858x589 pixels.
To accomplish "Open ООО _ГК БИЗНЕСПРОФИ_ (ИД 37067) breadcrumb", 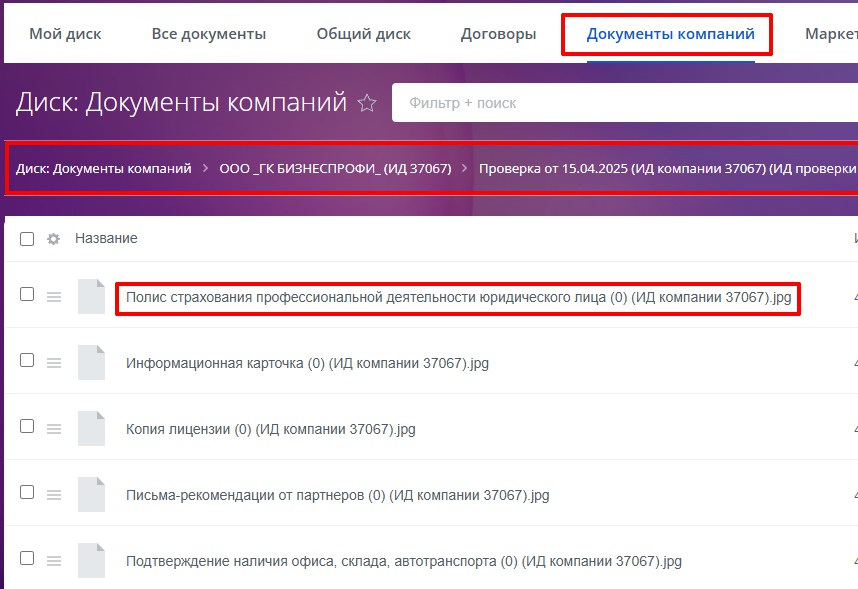I will (x=335, y=169).
